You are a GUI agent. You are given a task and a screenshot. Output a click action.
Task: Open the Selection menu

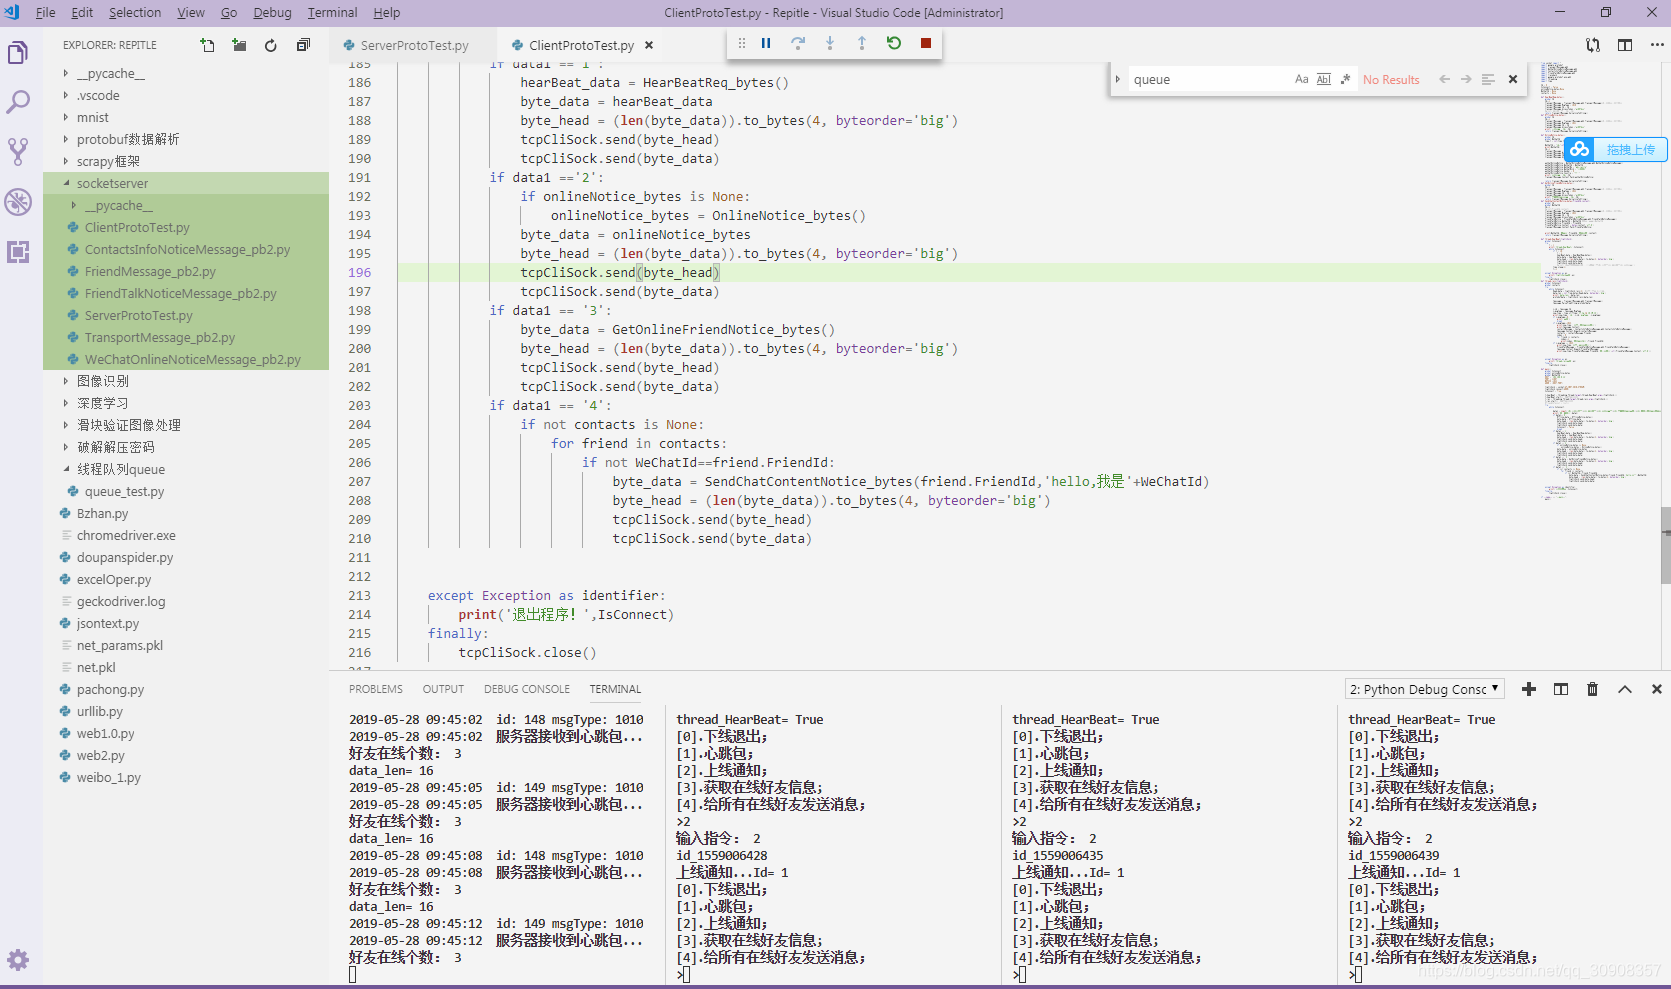click(135, 13)
